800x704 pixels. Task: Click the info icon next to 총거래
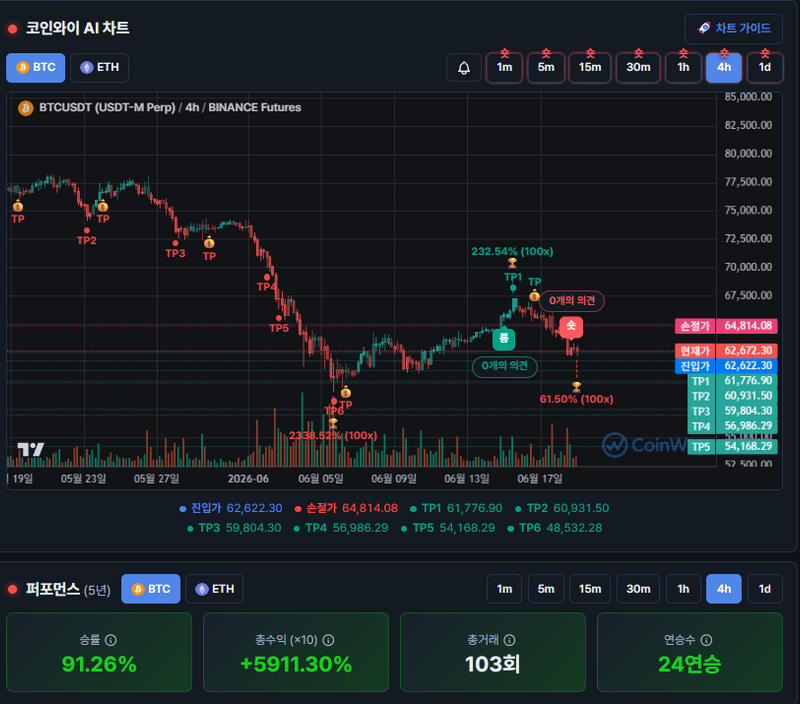(x=509, y=640)
